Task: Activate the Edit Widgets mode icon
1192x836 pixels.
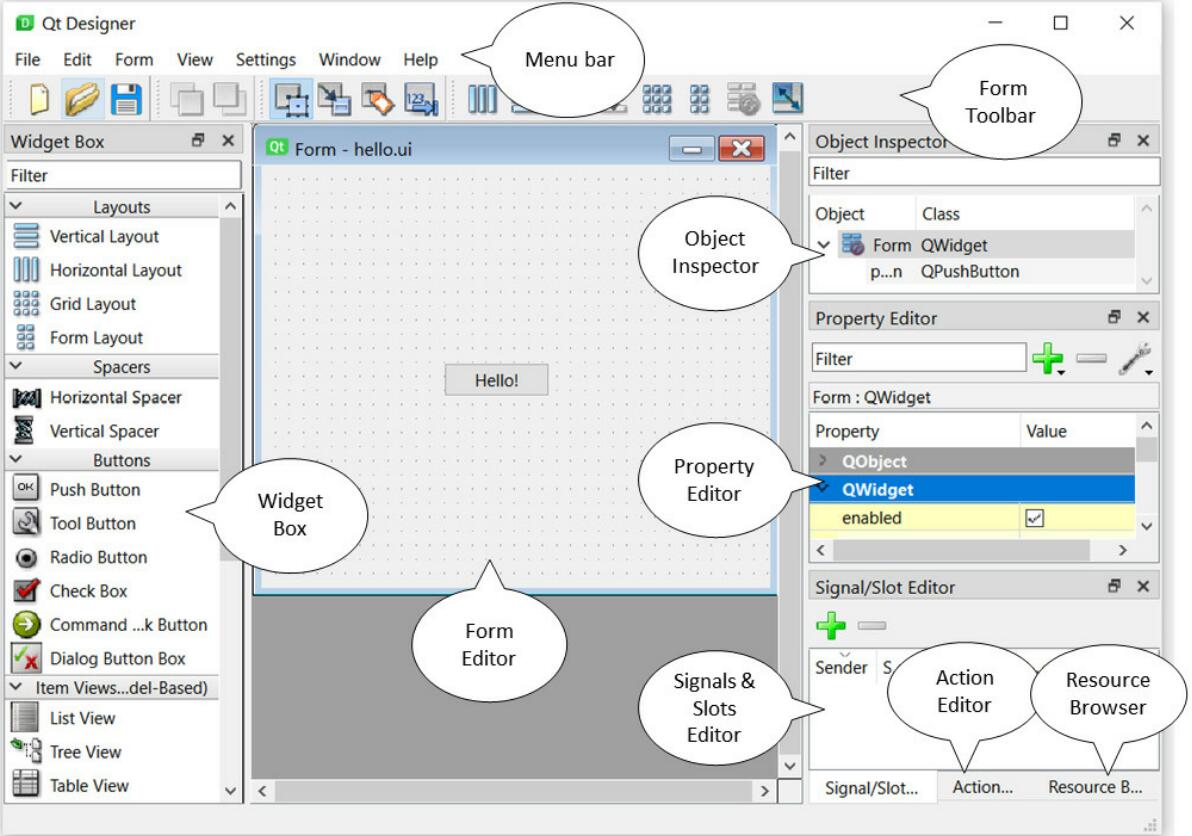Action: pyautogui.click(x=291, y=100)
